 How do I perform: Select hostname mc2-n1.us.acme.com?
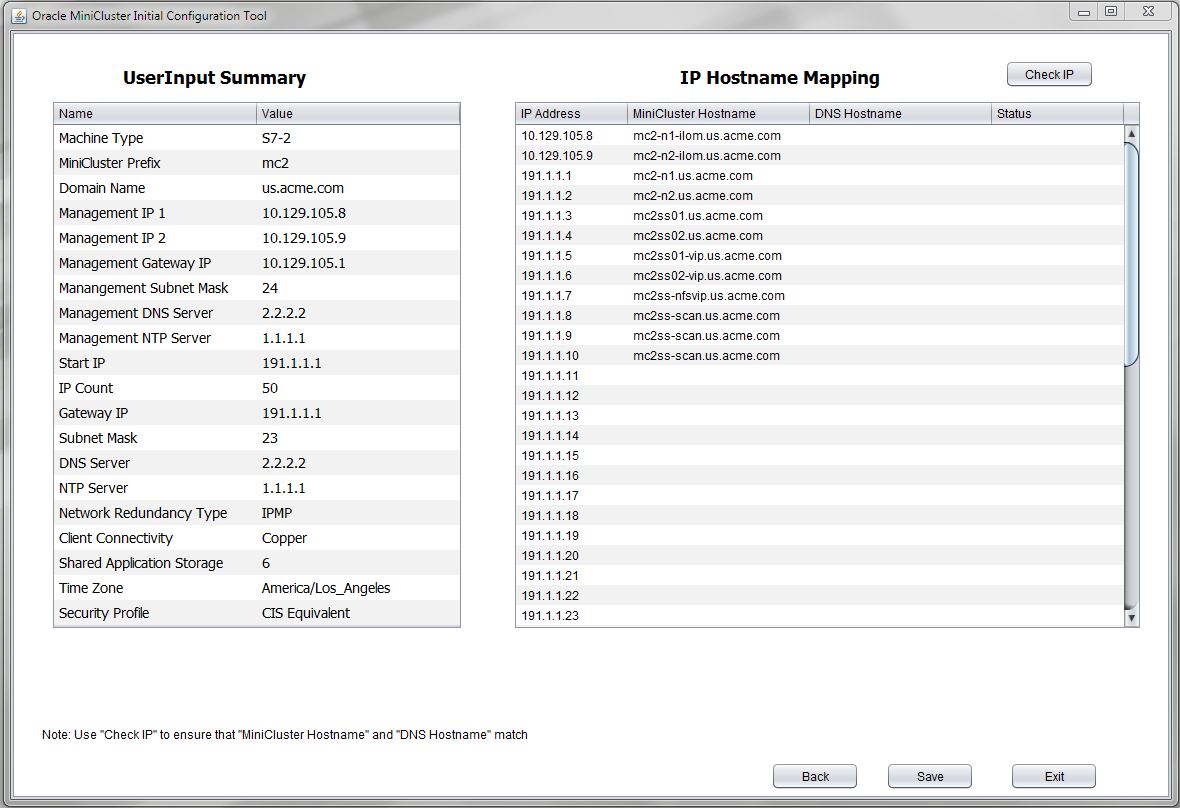coord(692,176)
